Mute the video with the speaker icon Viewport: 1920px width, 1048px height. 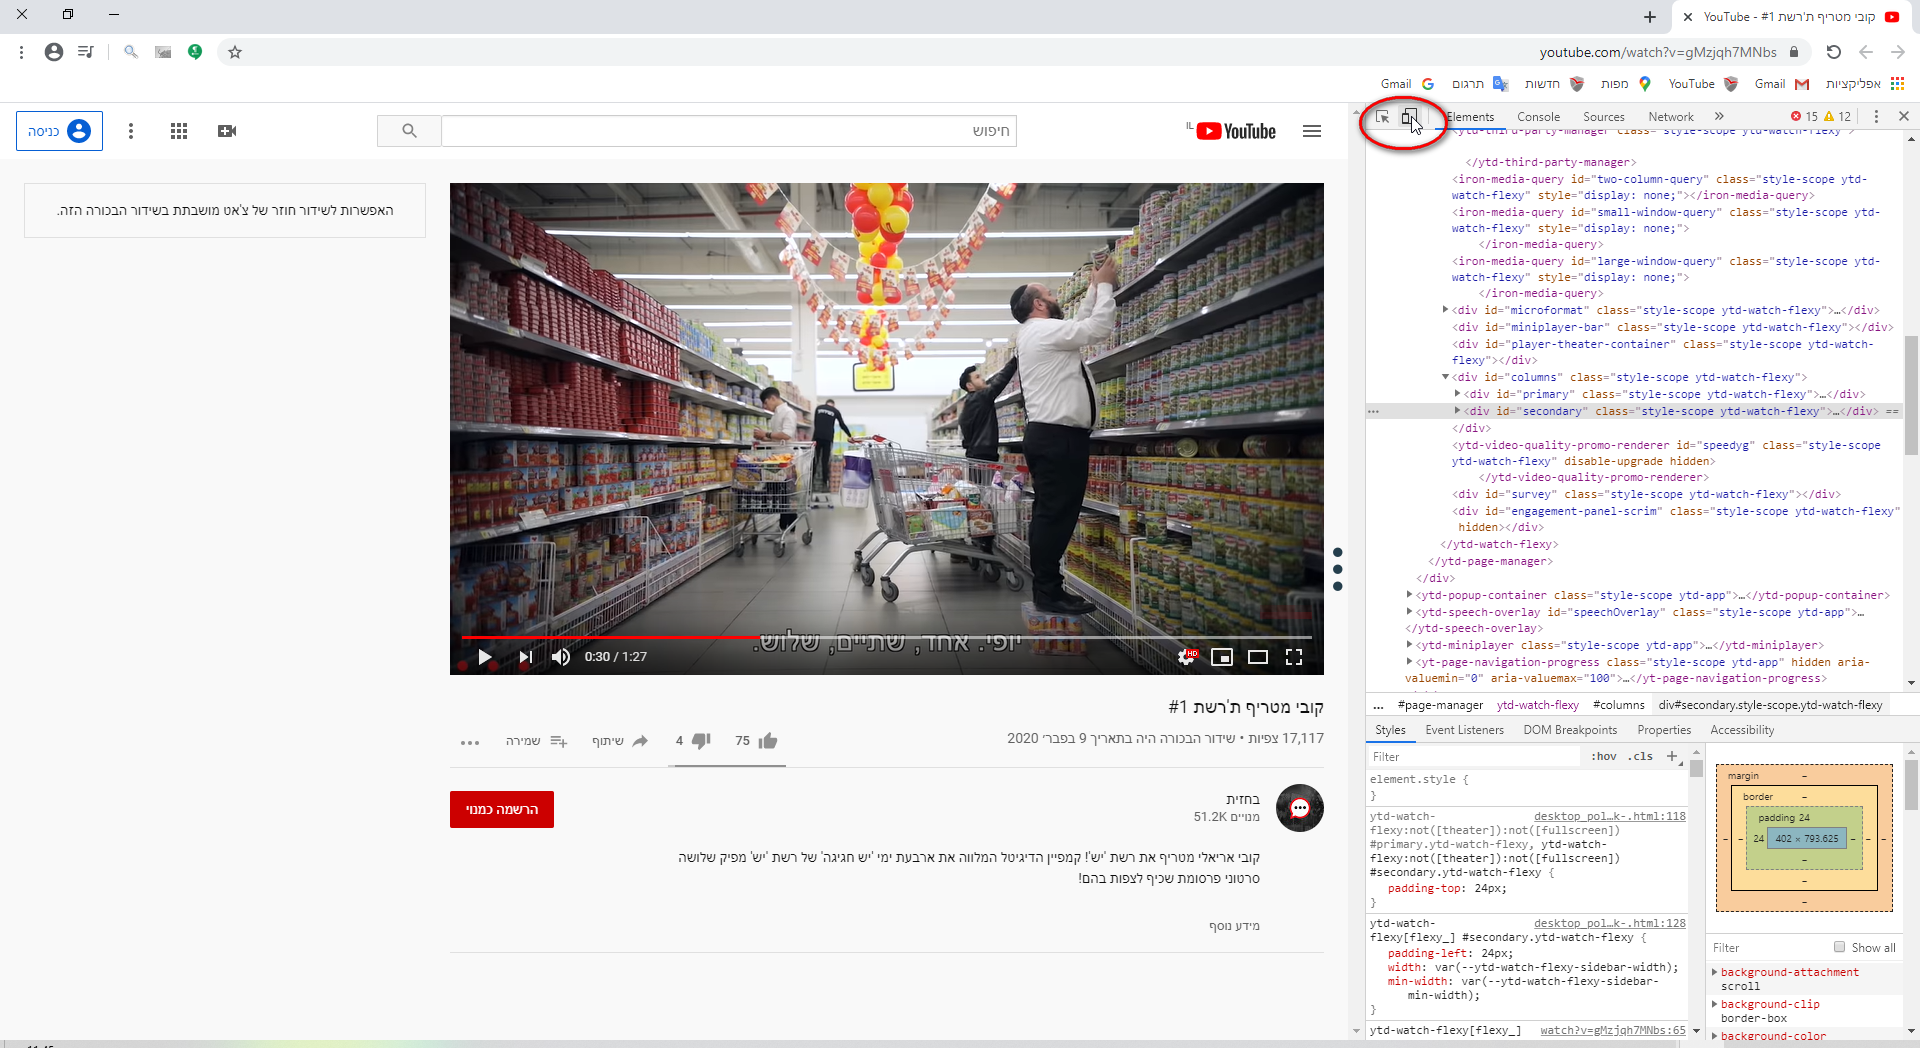[561, 657]
